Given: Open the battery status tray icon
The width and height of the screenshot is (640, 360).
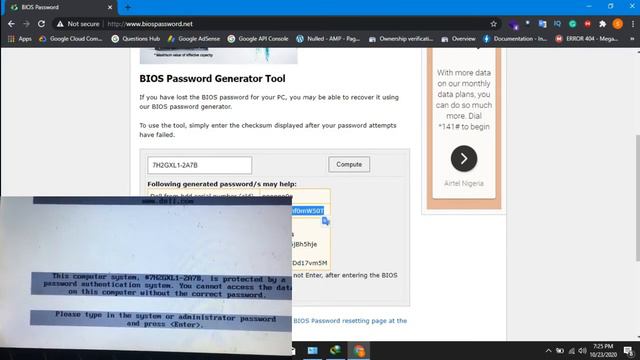Looking at the screenshot, I should click(x=560, y=351).
